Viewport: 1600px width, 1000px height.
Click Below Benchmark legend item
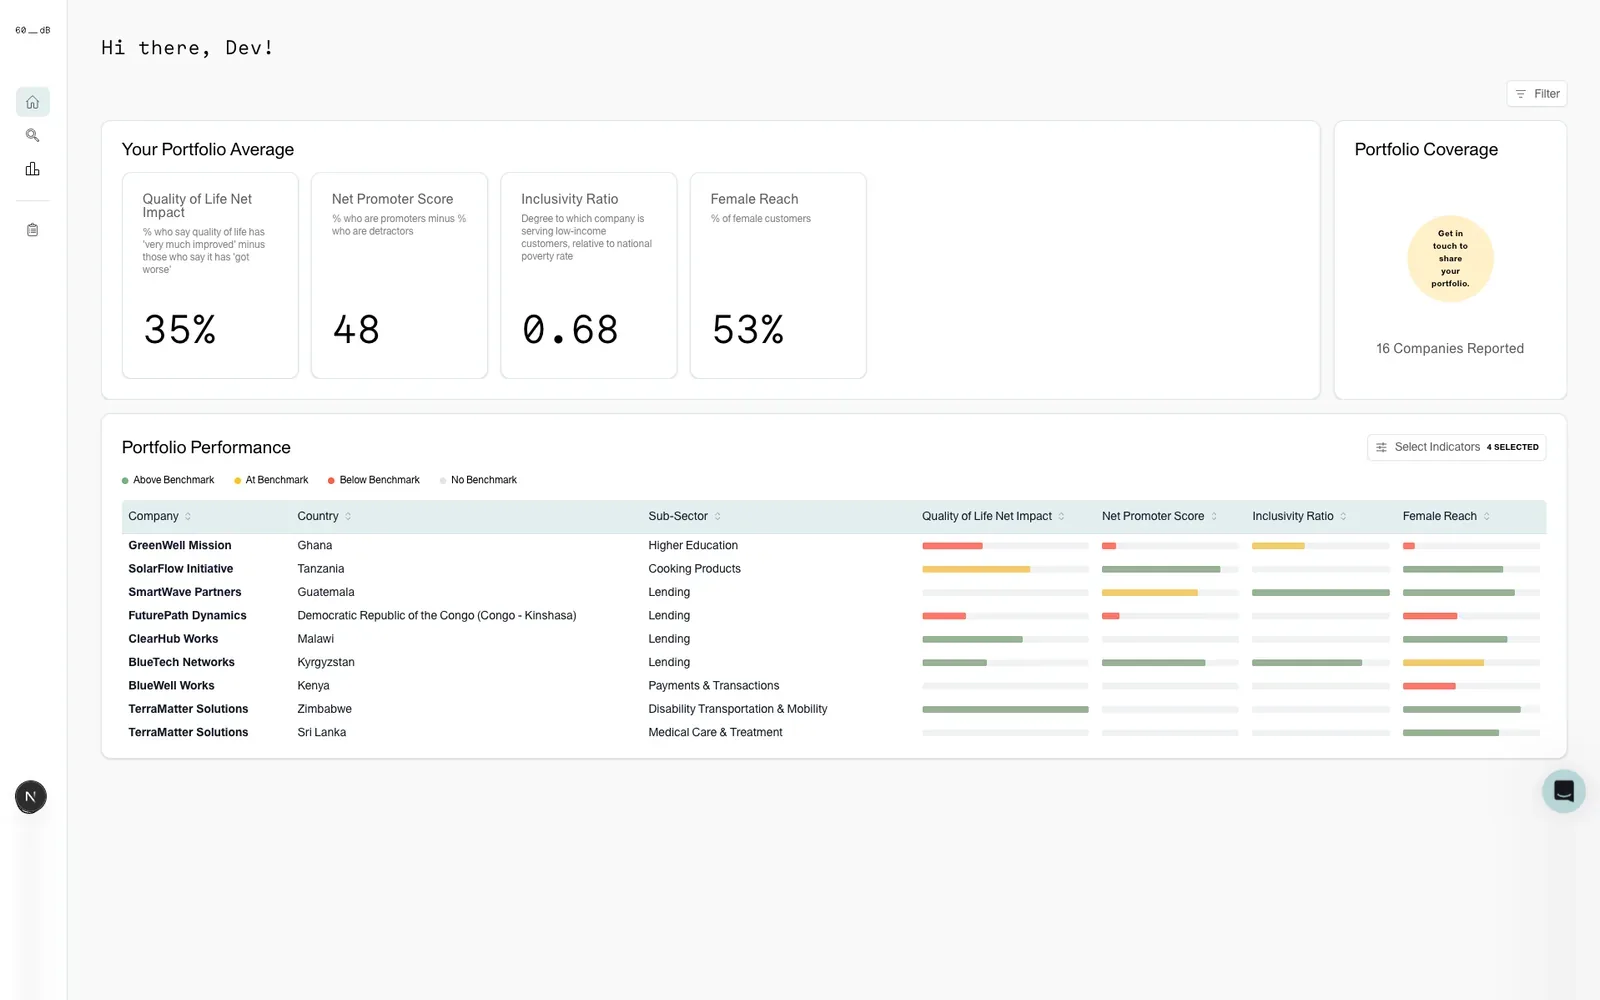pos(374,480)
